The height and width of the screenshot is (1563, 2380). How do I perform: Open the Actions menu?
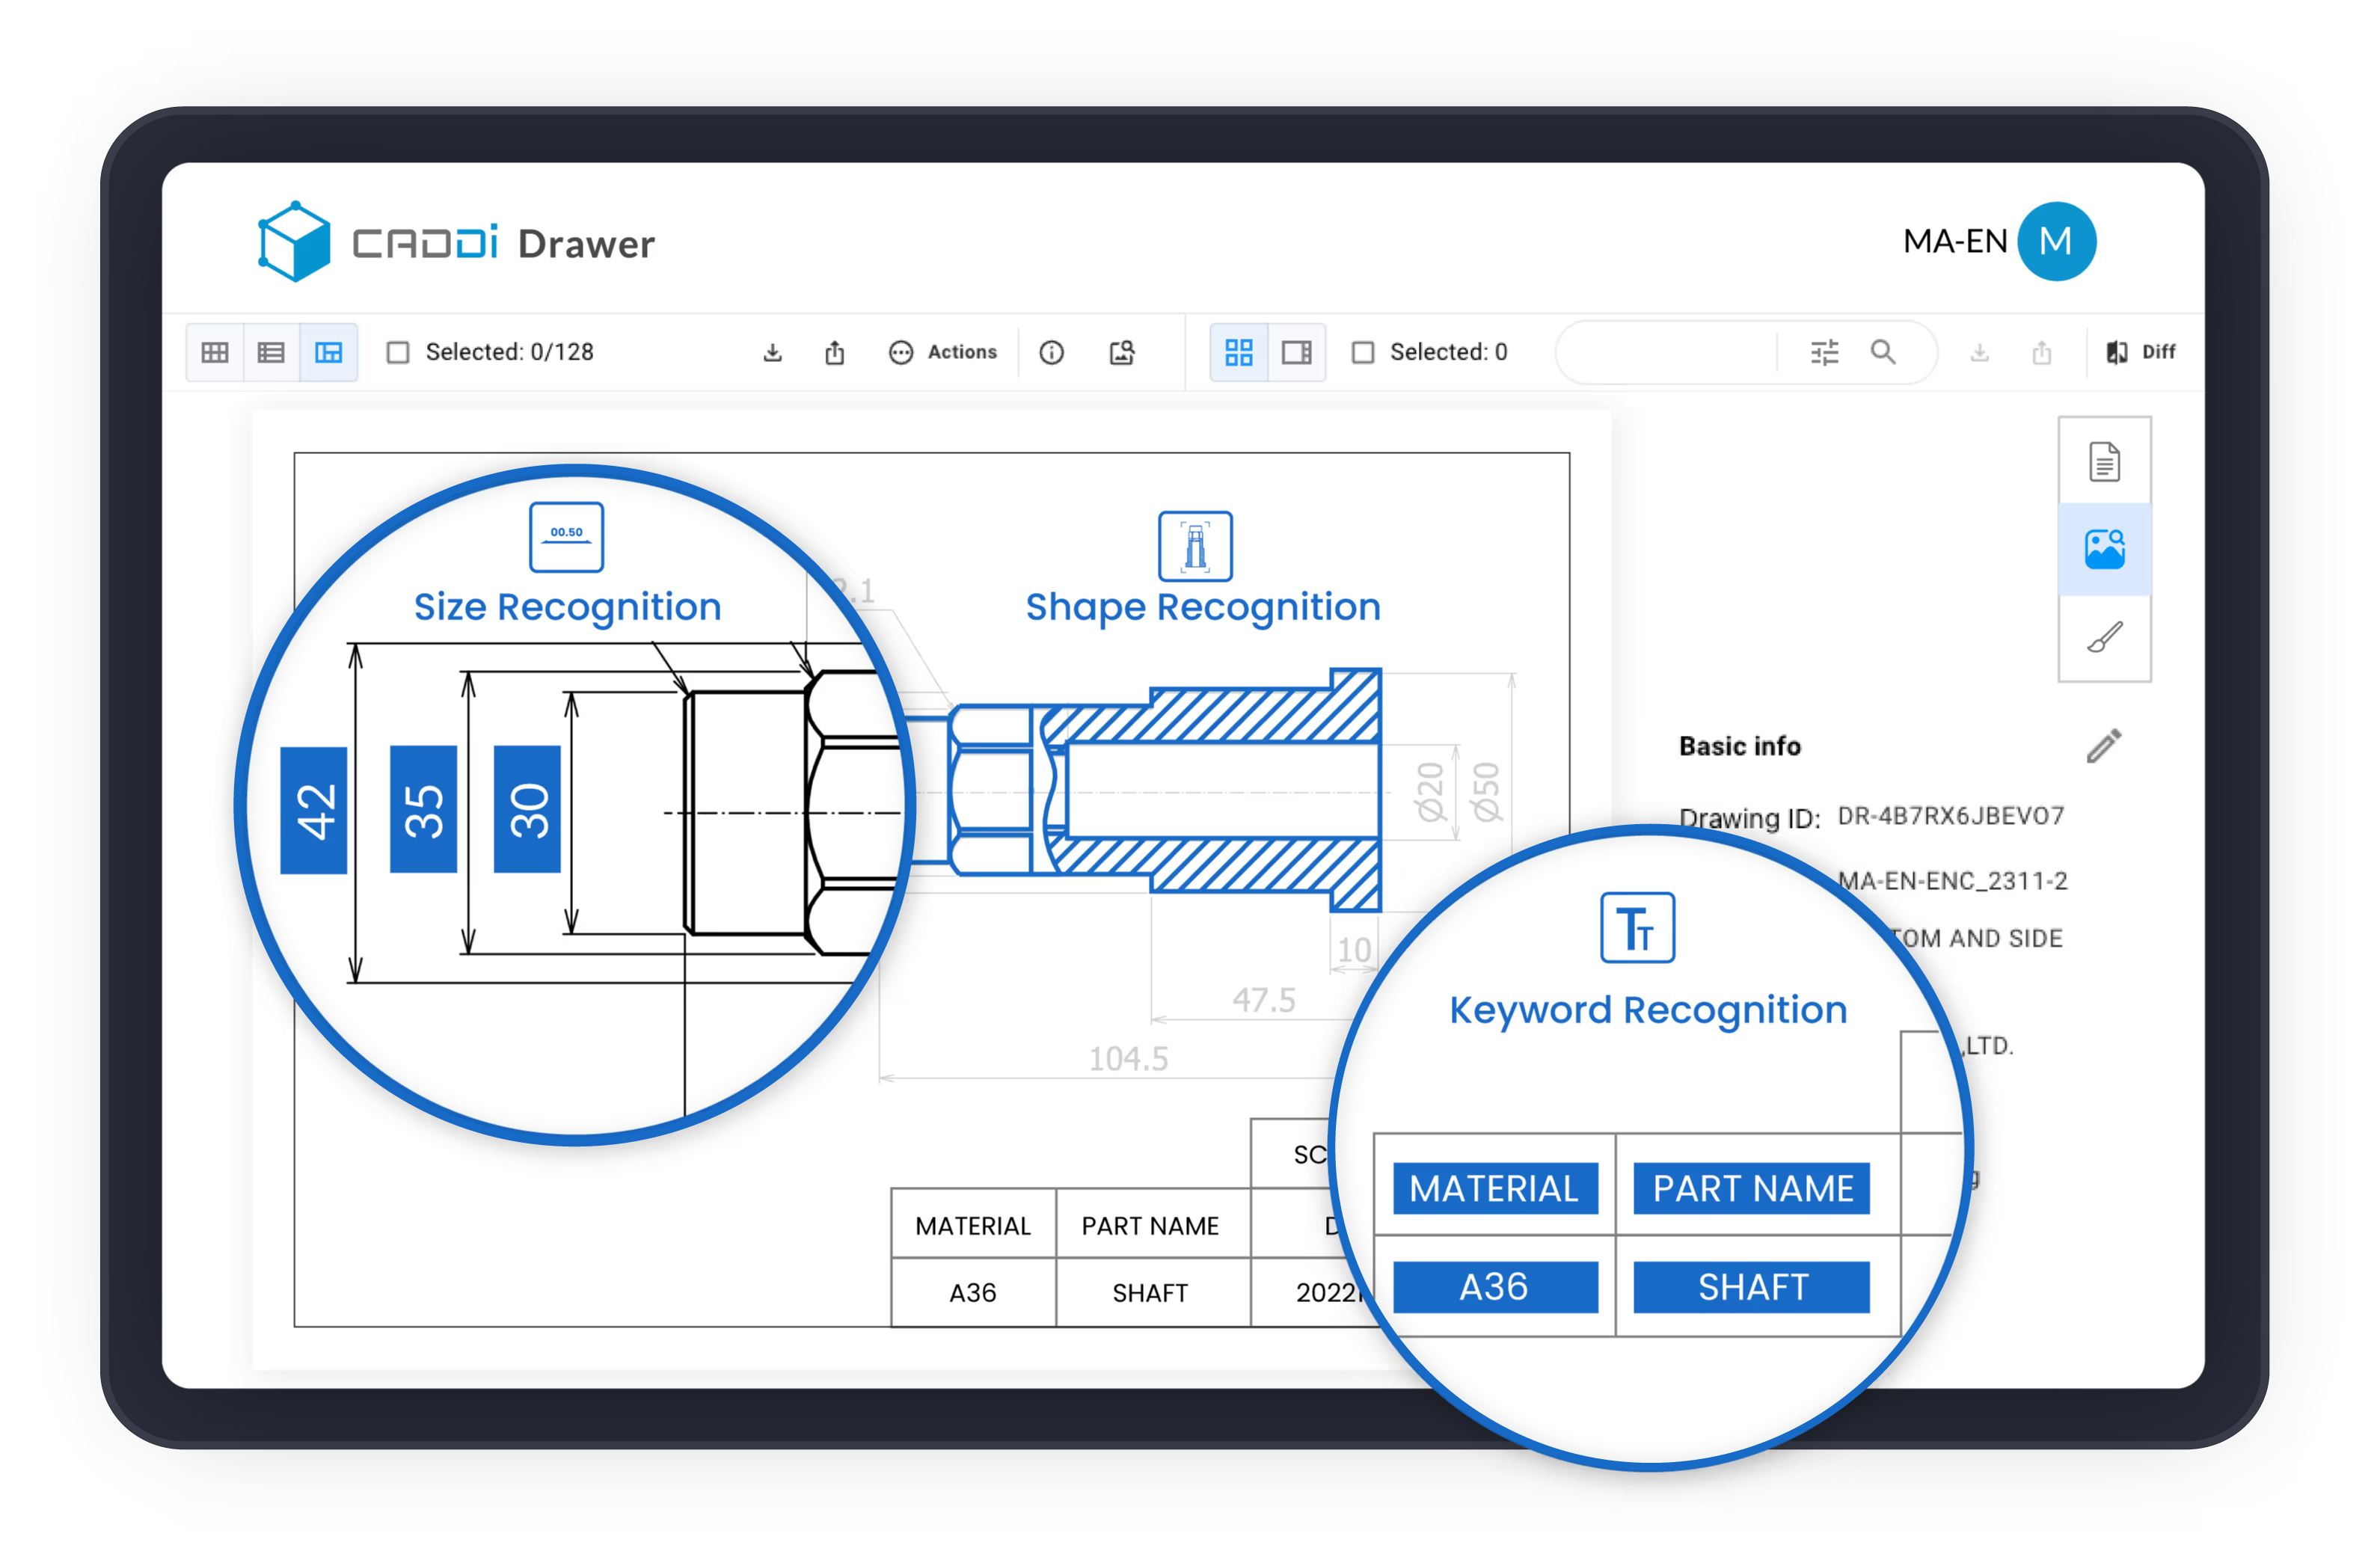[x=943, y=352]
